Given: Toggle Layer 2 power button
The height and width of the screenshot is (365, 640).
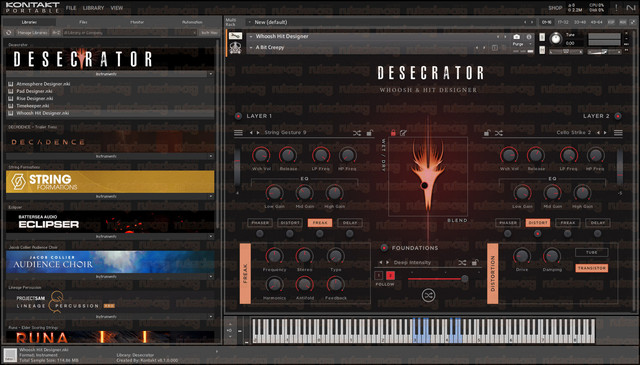Looking at the screenshot, I should tap(618, 116).
